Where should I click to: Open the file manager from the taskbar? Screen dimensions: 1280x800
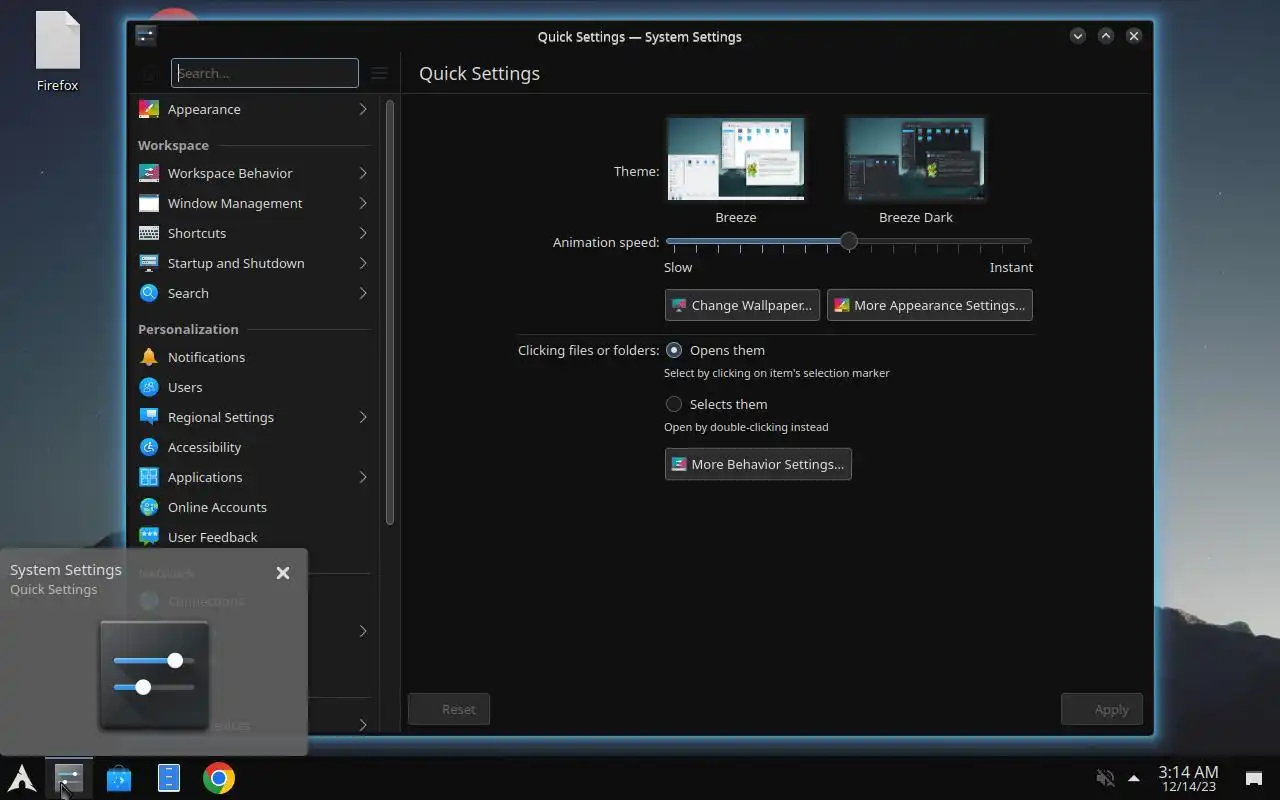pyautogui.click(x=169, y=778)
